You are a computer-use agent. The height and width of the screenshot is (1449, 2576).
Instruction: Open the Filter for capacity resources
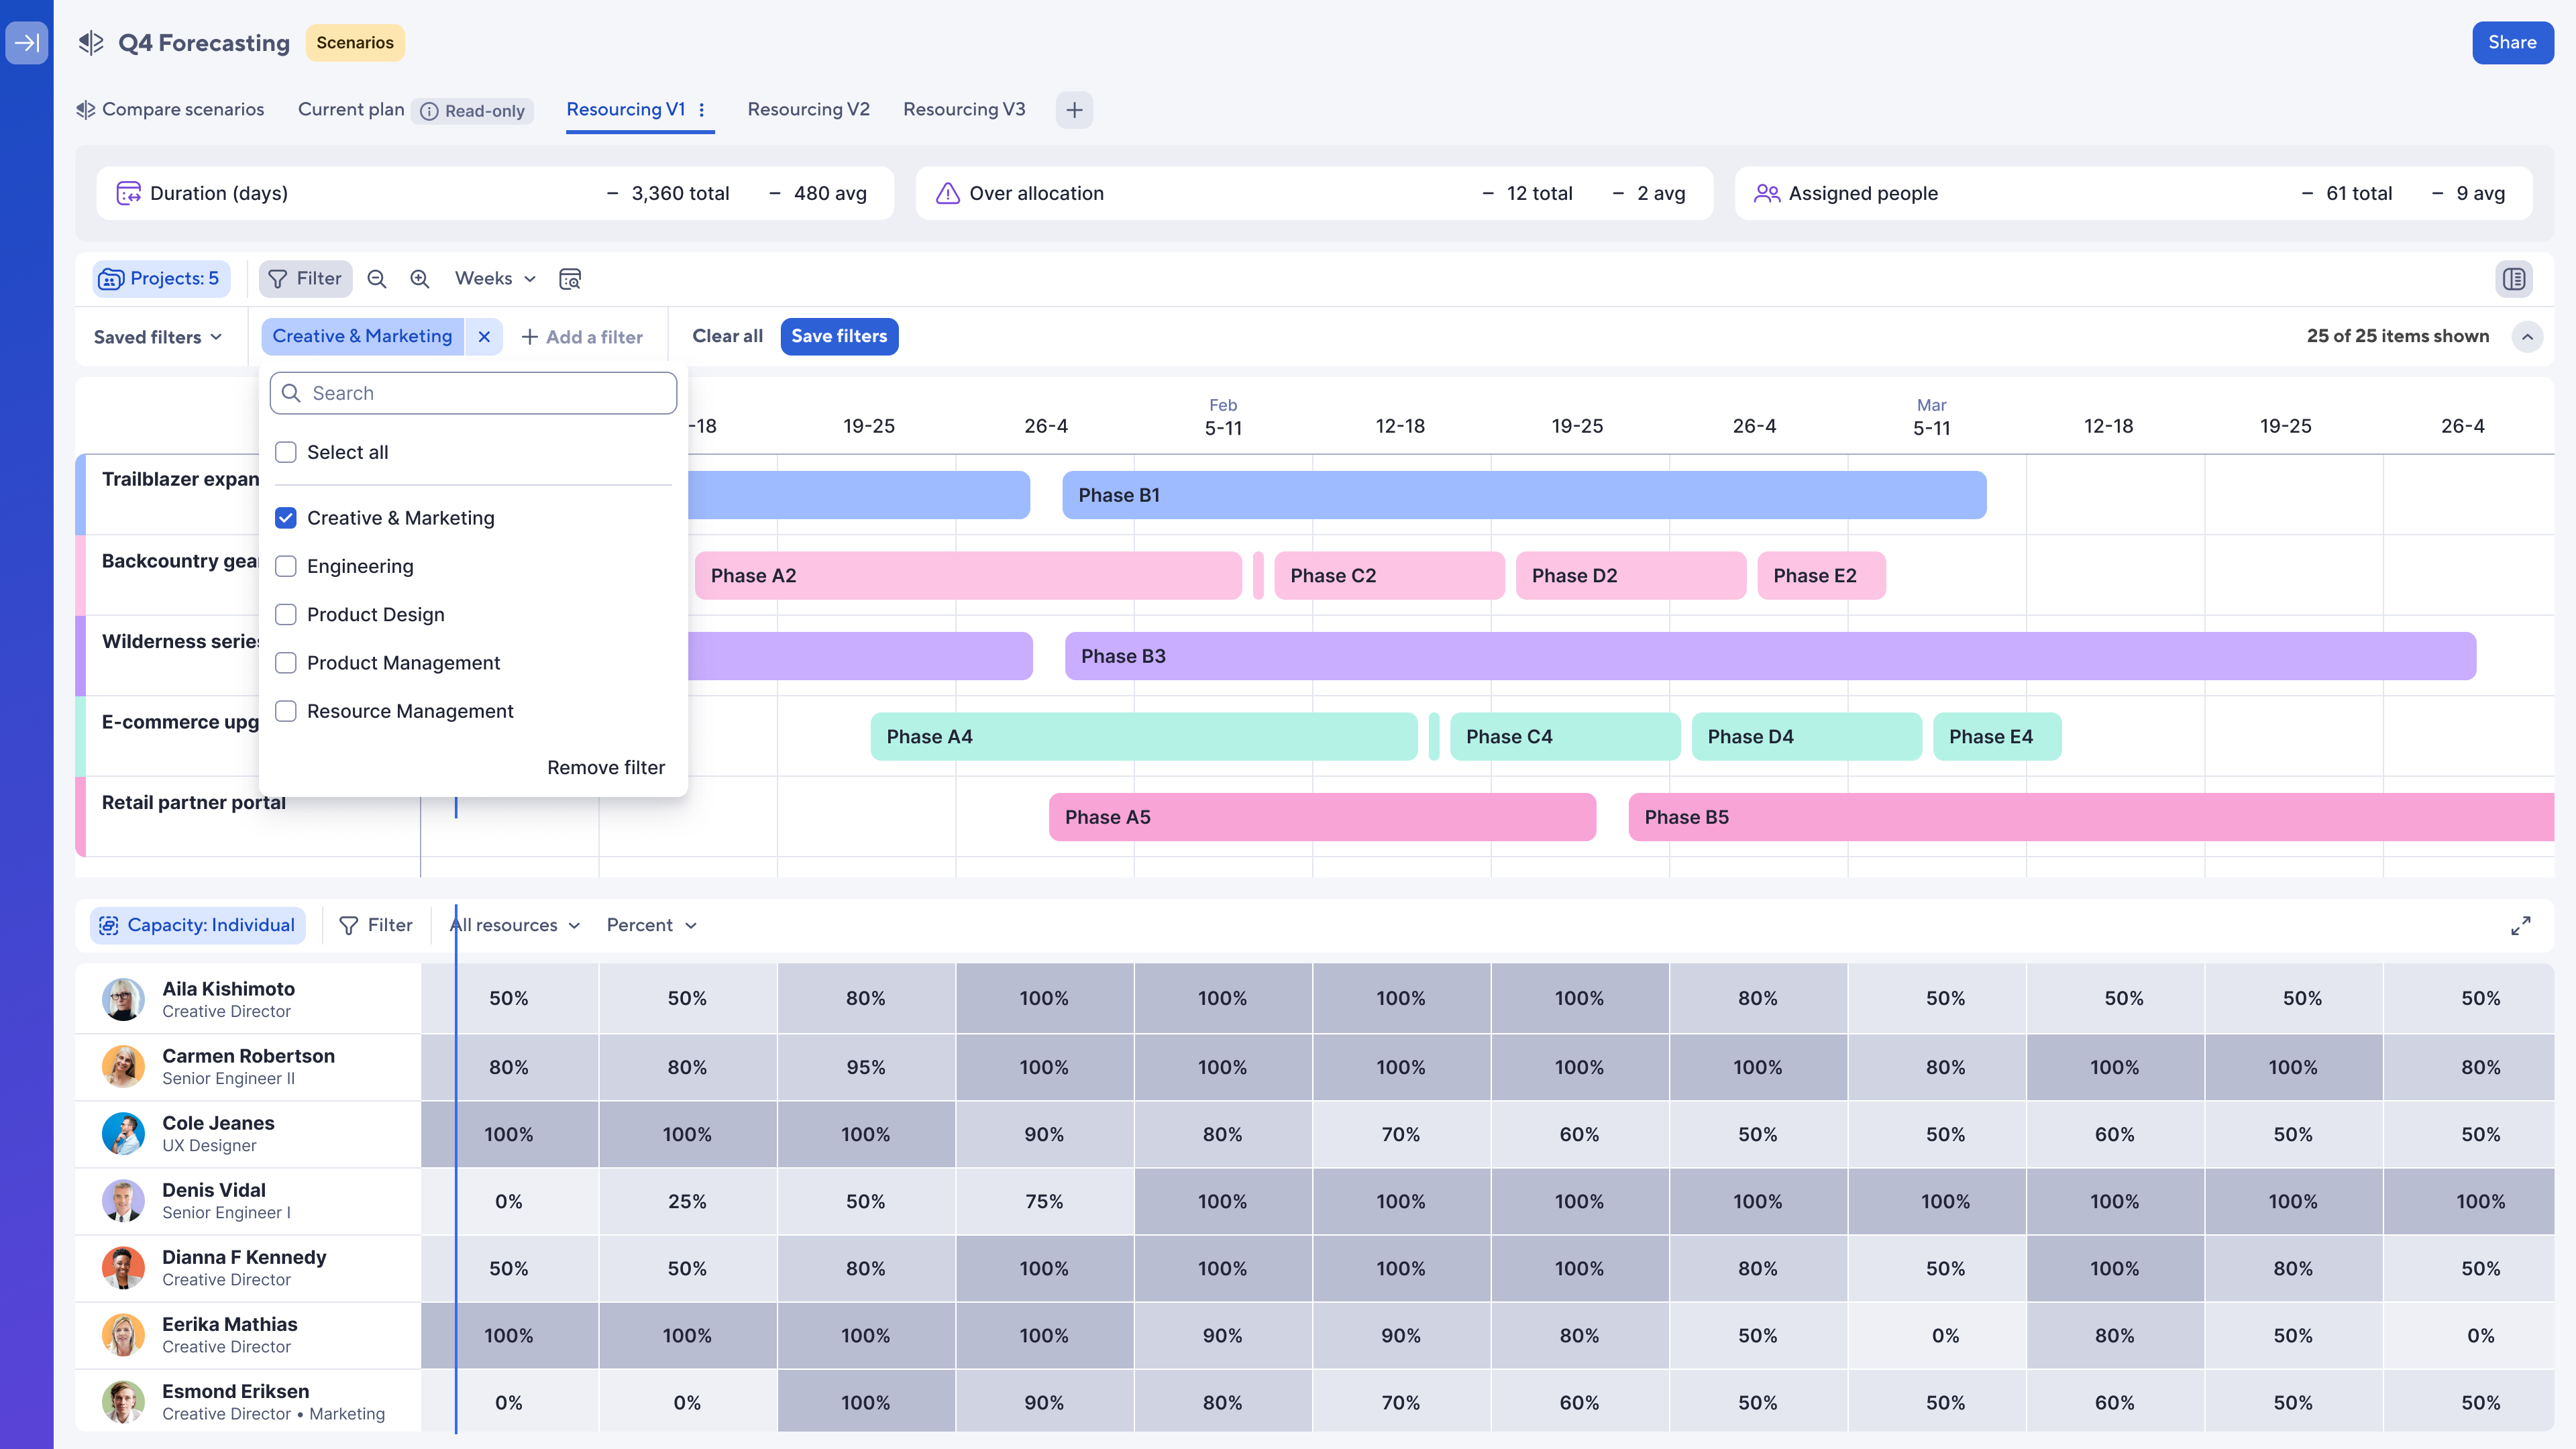[x=376, y=925]
